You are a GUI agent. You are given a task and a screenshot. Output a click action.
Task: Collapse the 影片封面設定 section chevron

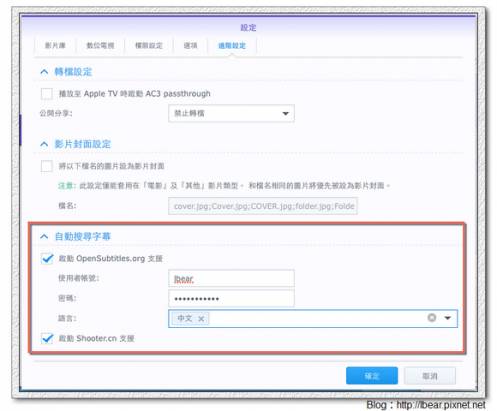pos(44,144)
